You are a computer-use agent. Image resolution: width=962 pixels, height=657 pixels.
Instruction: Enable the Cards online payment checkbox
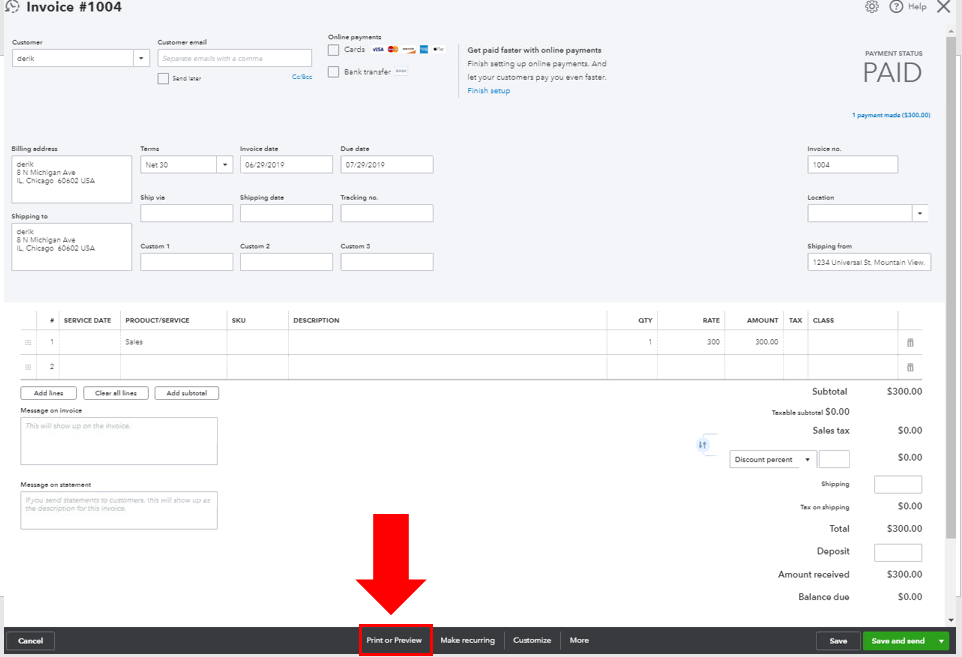(x=333, y=50)
